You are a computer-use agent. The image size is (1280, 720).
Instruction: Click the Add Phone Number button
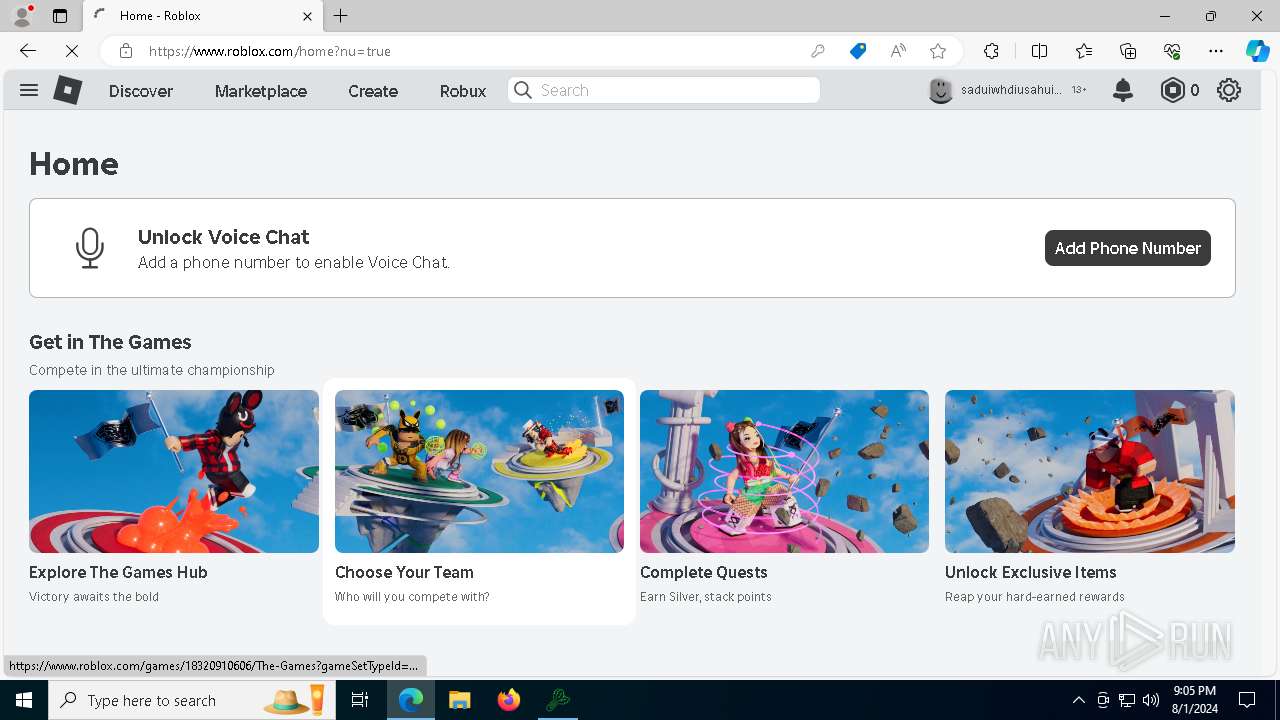point(1128,248)
